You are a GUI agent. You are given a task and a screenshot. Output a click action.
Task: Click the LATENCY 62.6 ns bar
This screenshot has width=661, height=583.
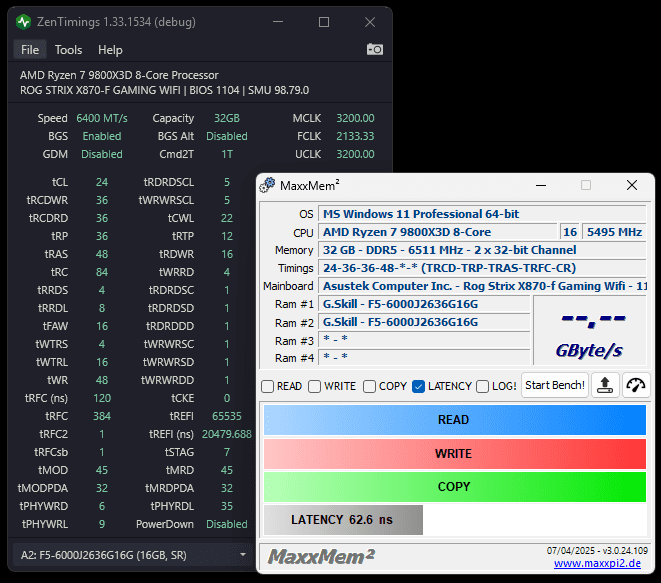[343, 520]
